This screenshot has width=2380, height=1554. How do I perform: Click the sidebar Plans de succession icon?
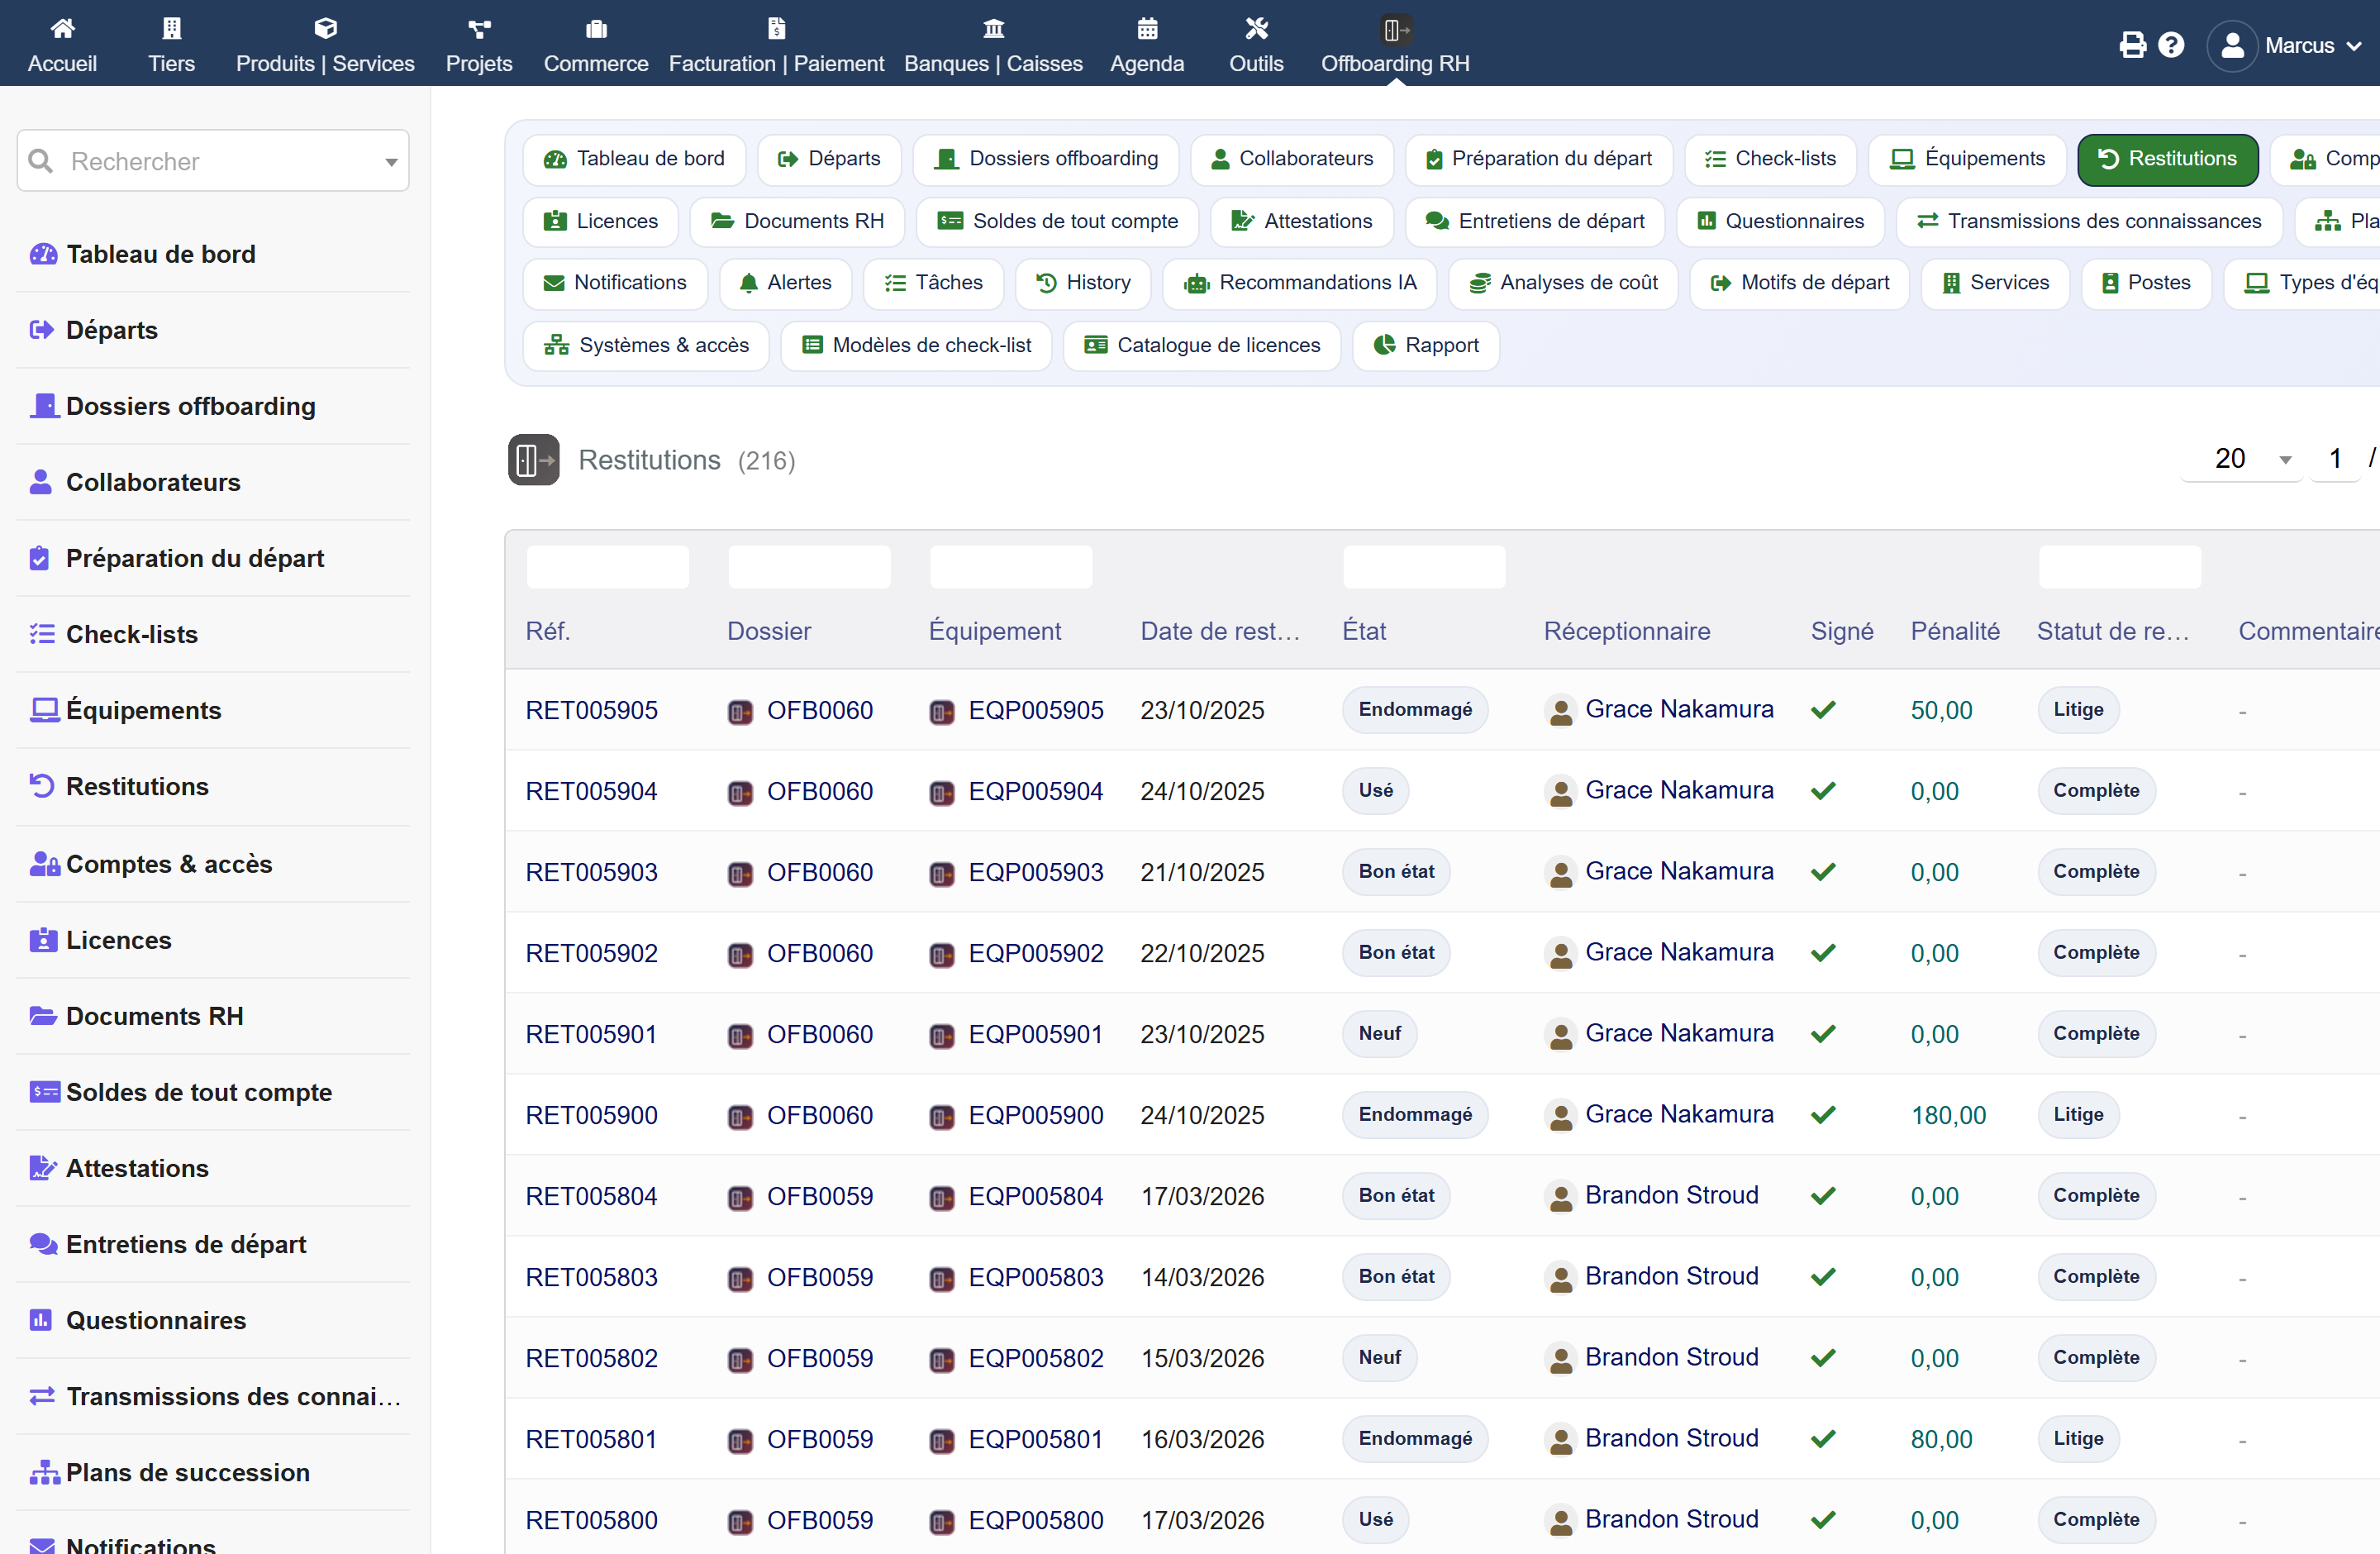44,1472
